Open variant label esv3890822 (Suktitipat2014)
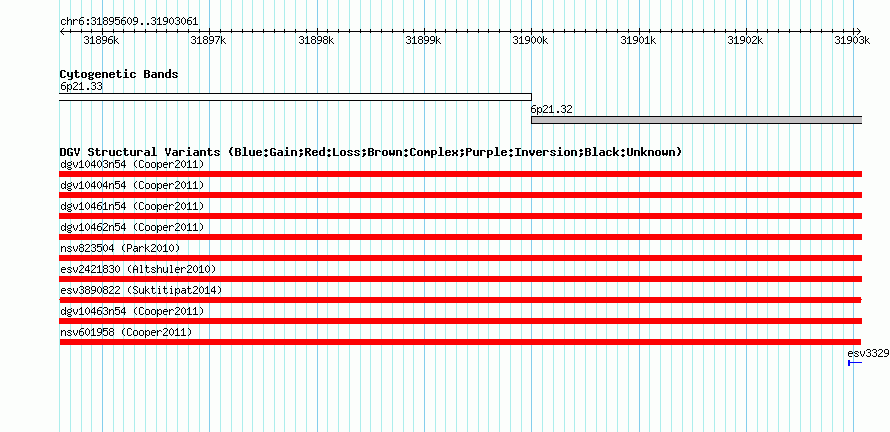Screen dimensions: 890x432 pos(141,291)
